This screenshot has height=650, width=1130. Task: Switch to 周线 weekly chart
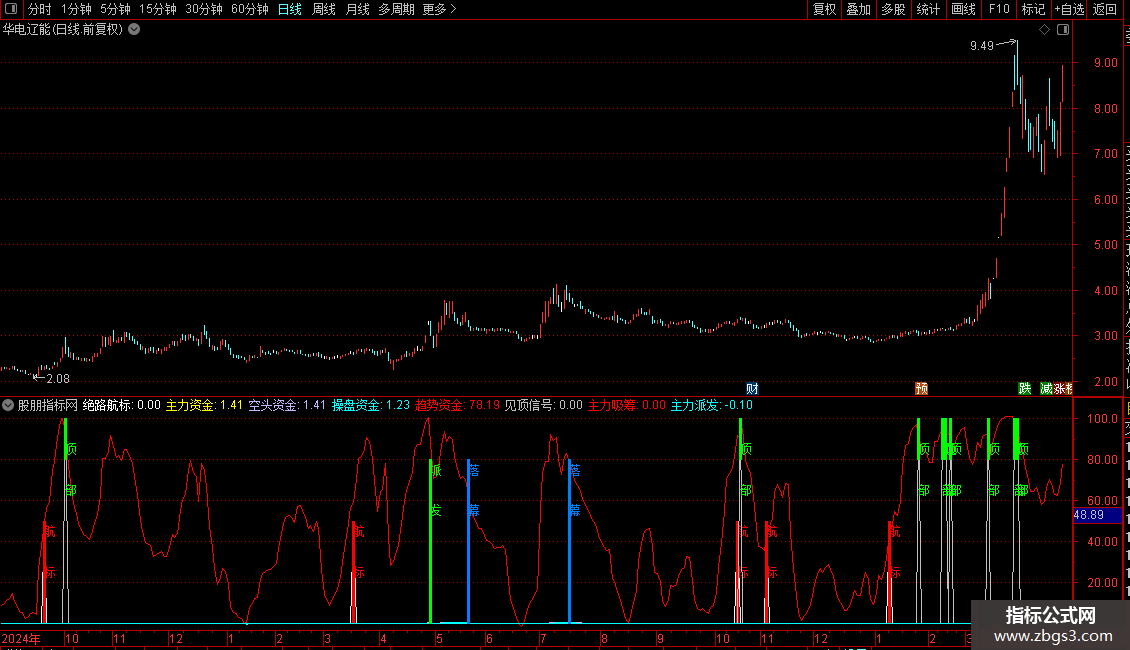324,9
